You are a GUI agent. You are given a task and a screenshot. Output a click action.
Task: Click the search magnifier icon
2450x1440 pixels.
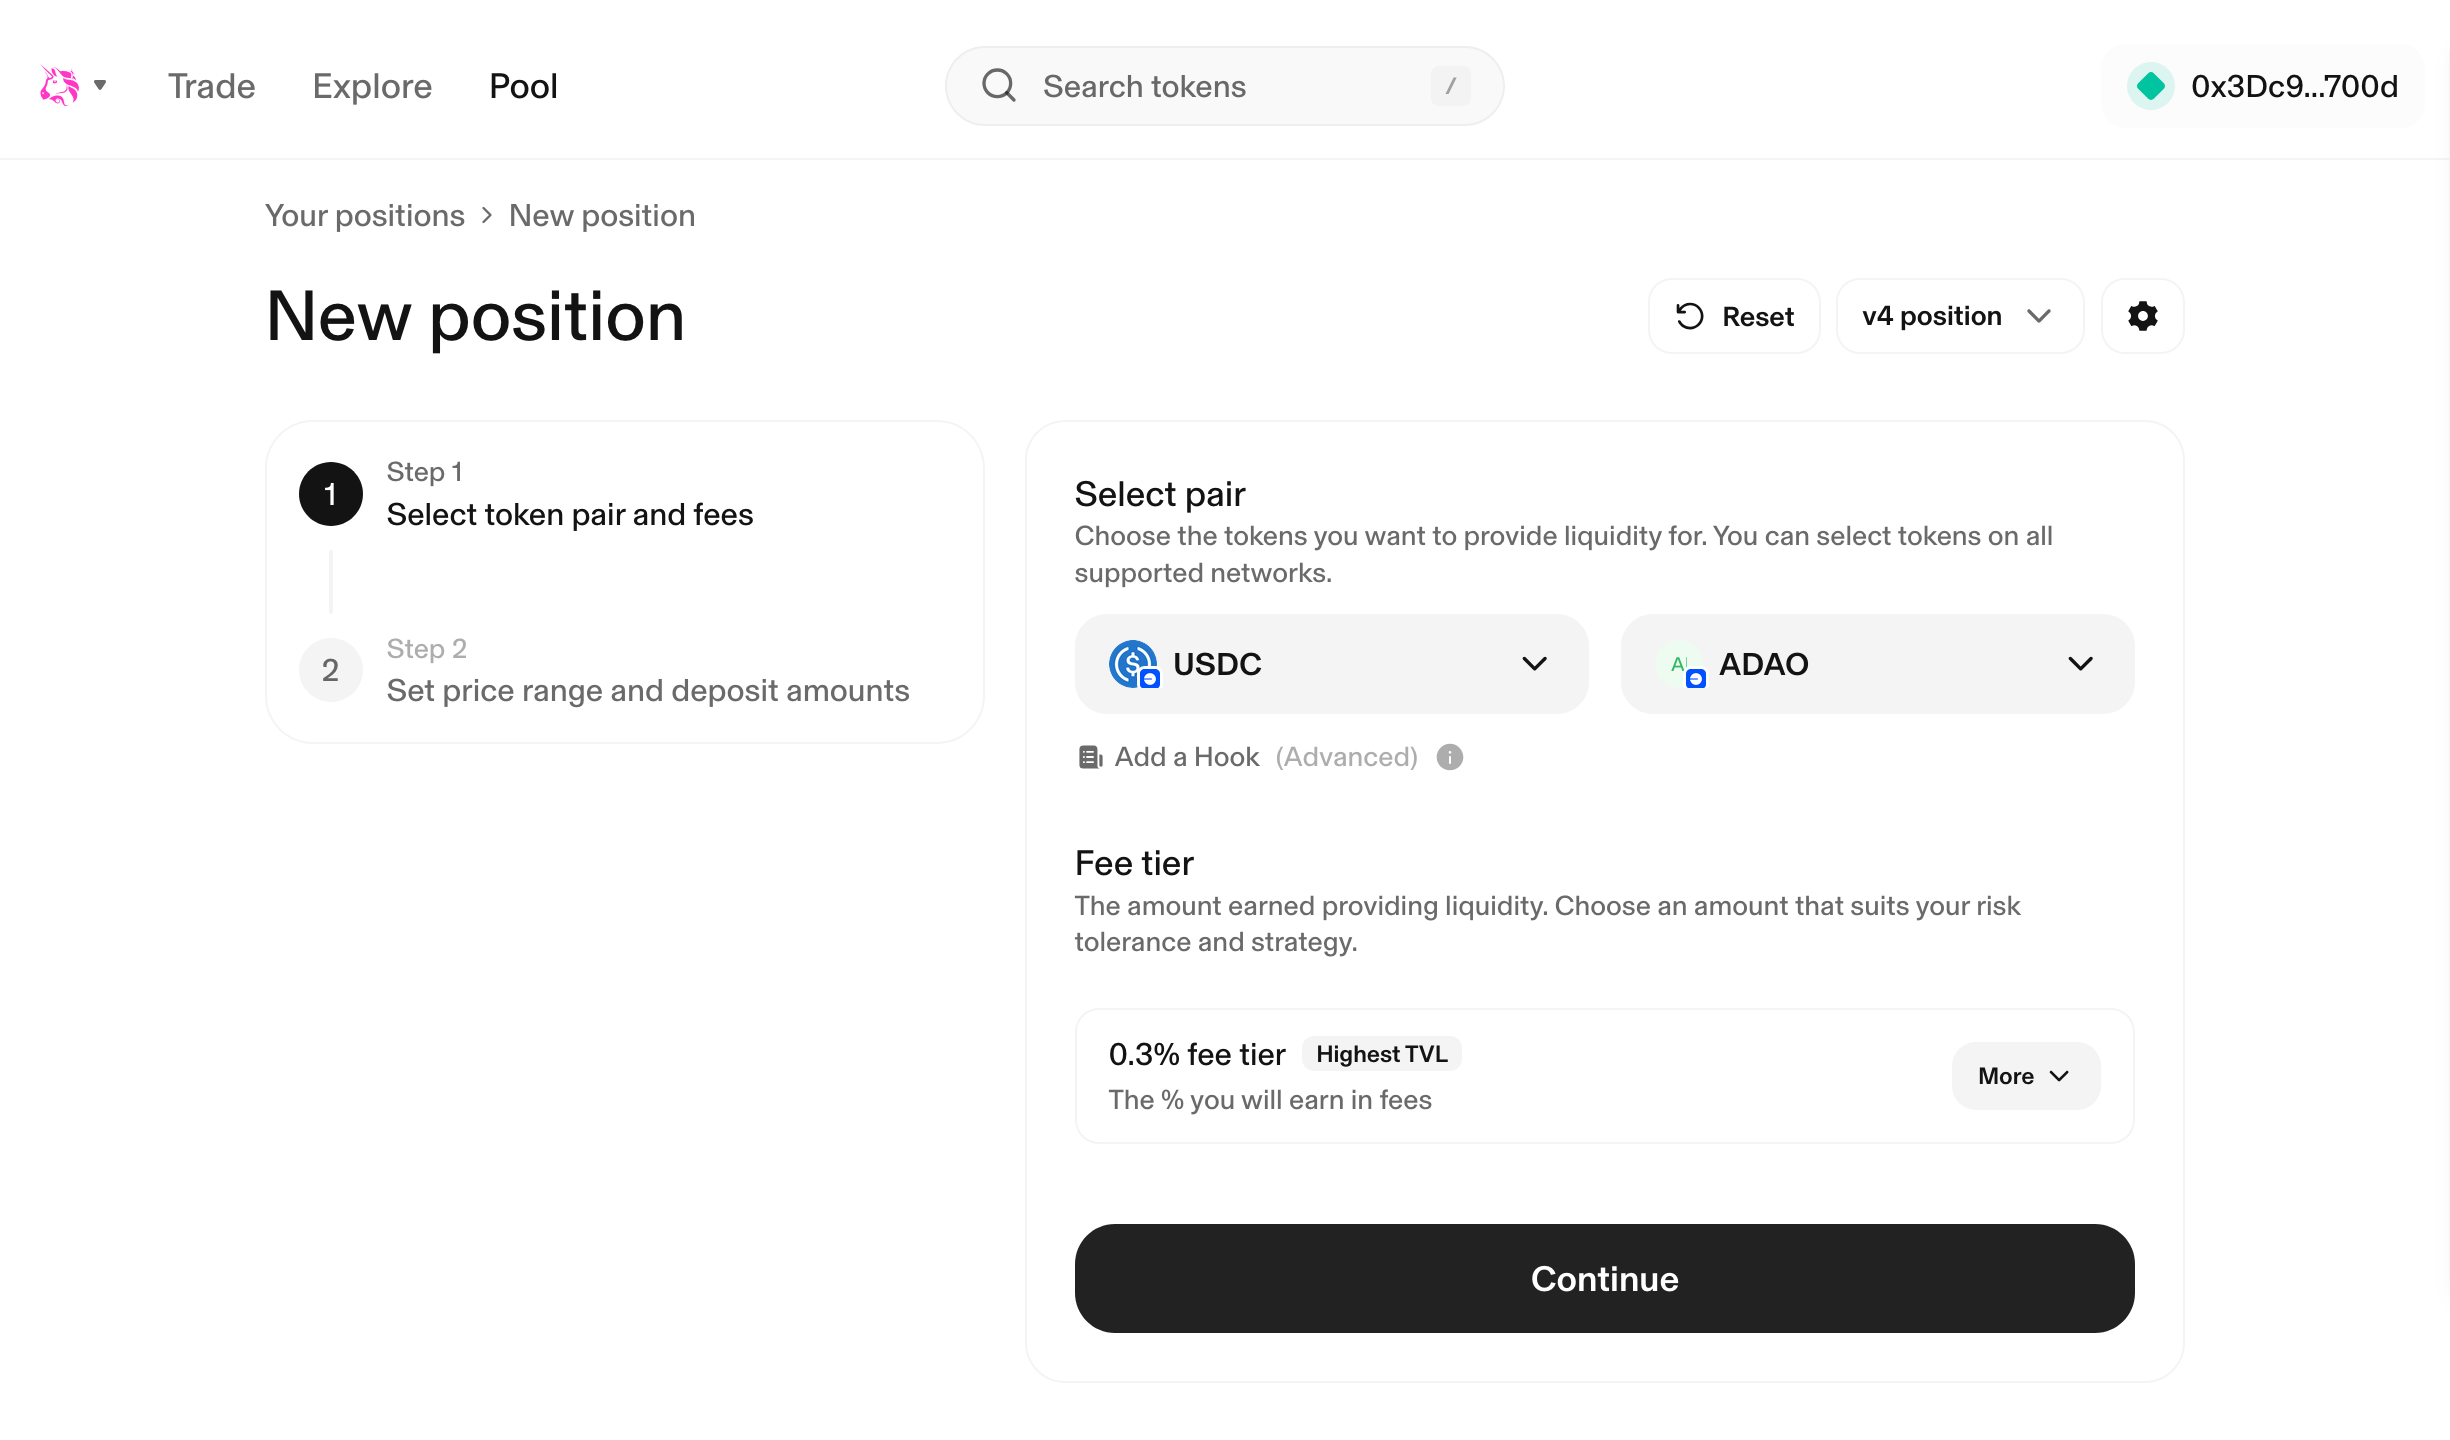pos(998,86)
